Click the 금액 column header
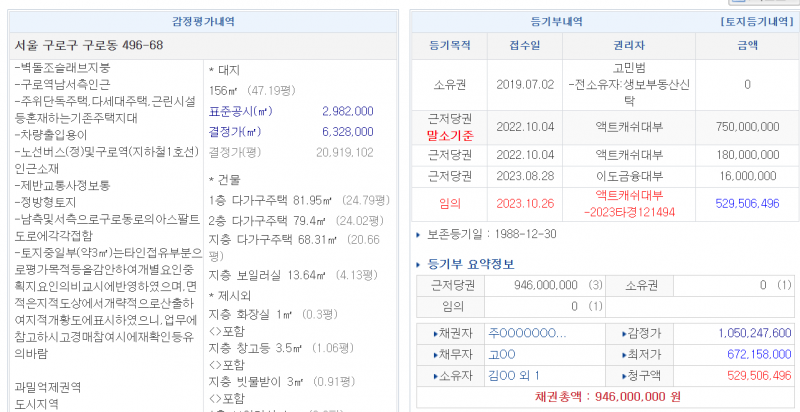The width and height of the screenshot is (800, 412). [x=747, y=45]
